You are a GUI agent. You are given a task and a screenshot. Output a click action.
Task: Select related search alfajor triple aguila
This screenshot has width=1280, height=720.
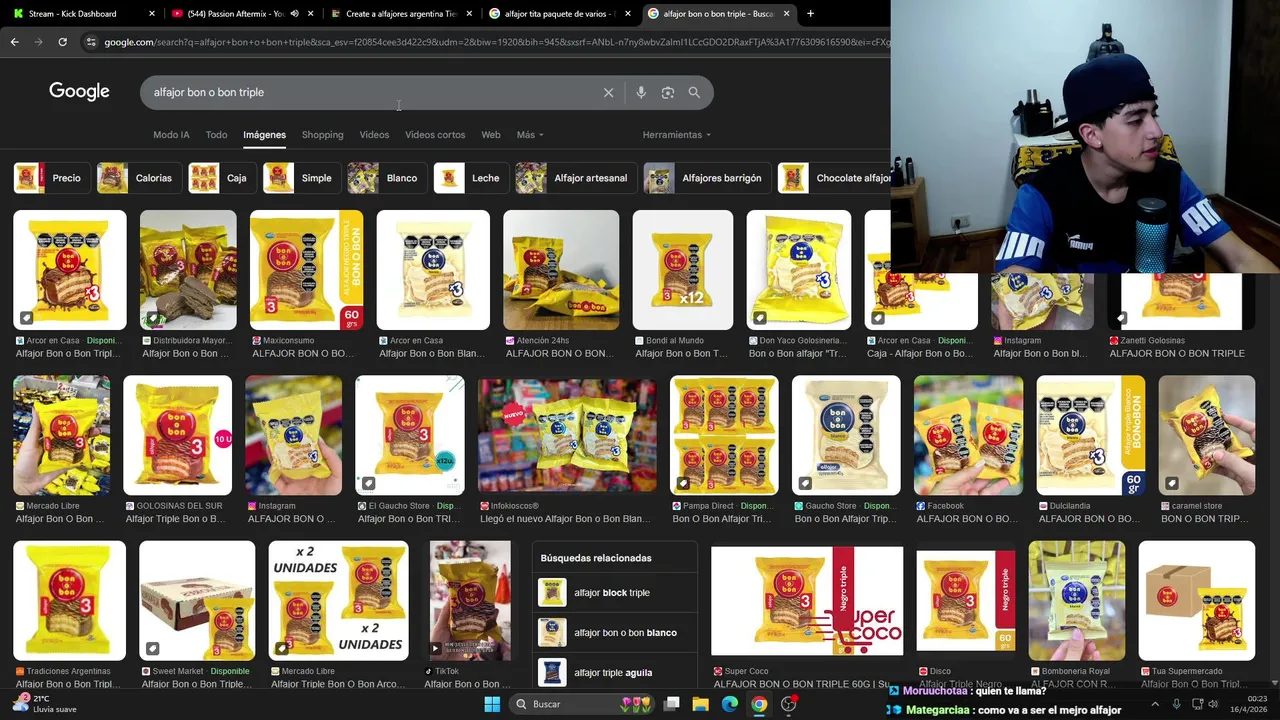point(615,673)
